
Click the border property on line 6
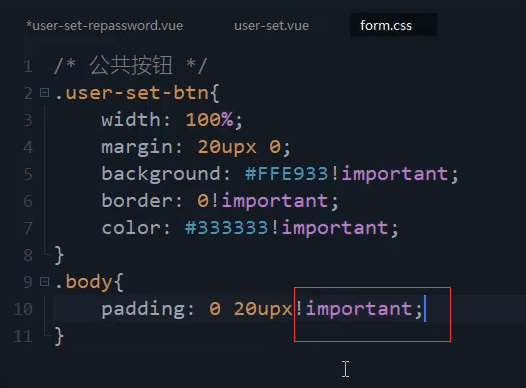click(x=137, y=201)
